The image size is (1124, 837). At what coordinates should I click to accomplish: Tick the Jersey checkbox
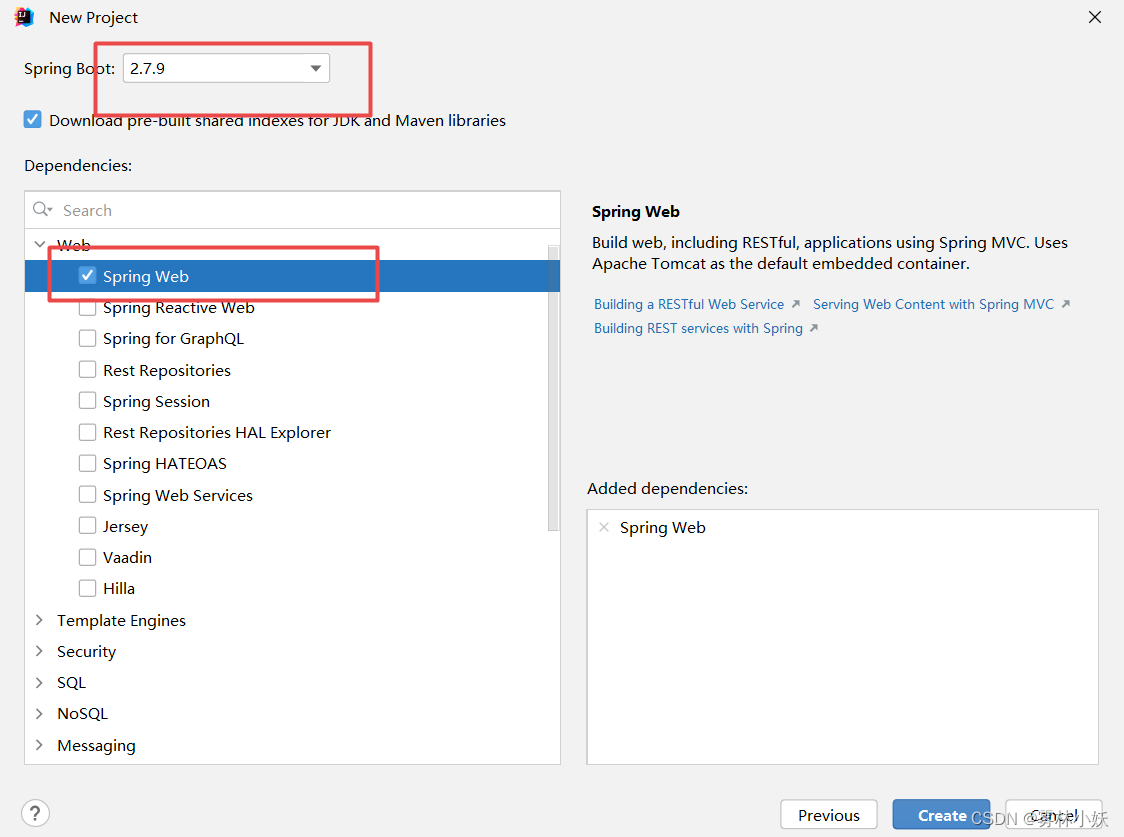pos(87,526)
